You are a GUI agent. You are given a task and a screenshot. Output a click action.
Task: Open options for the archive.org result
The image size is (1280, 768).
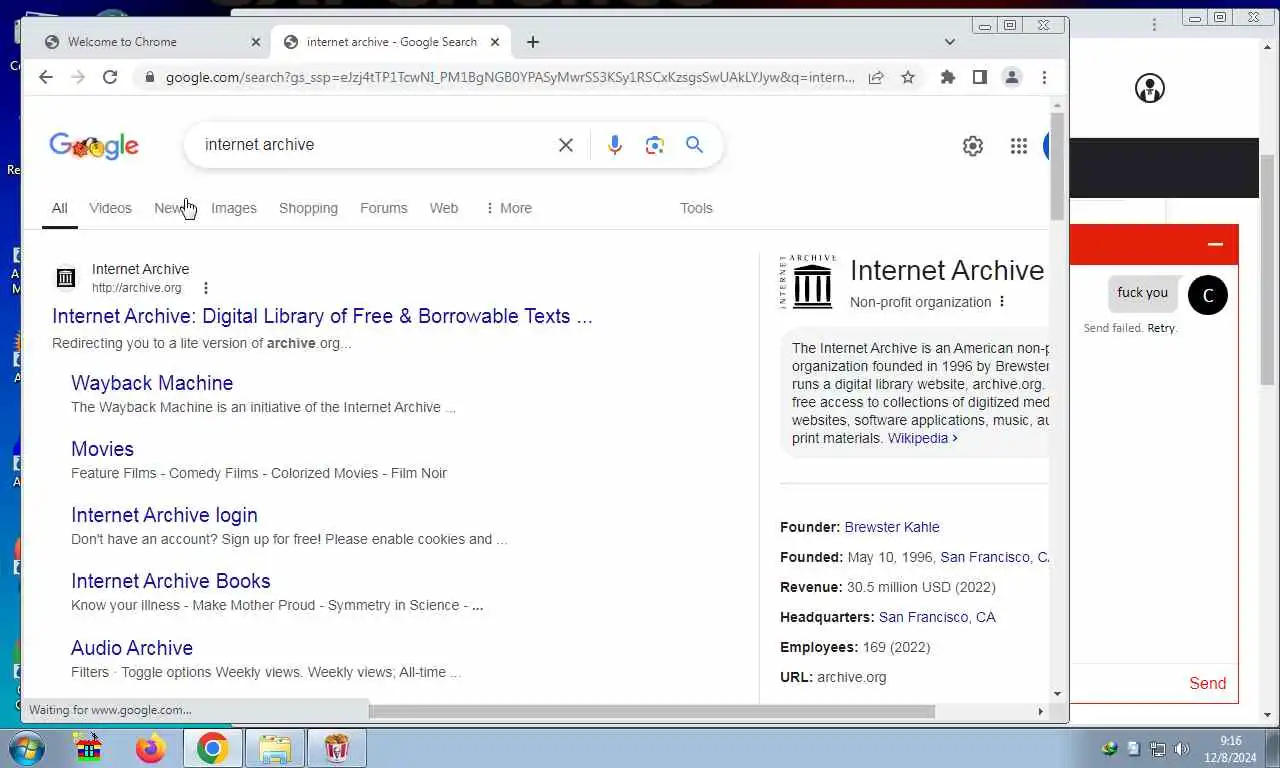(x=206, y=288)
